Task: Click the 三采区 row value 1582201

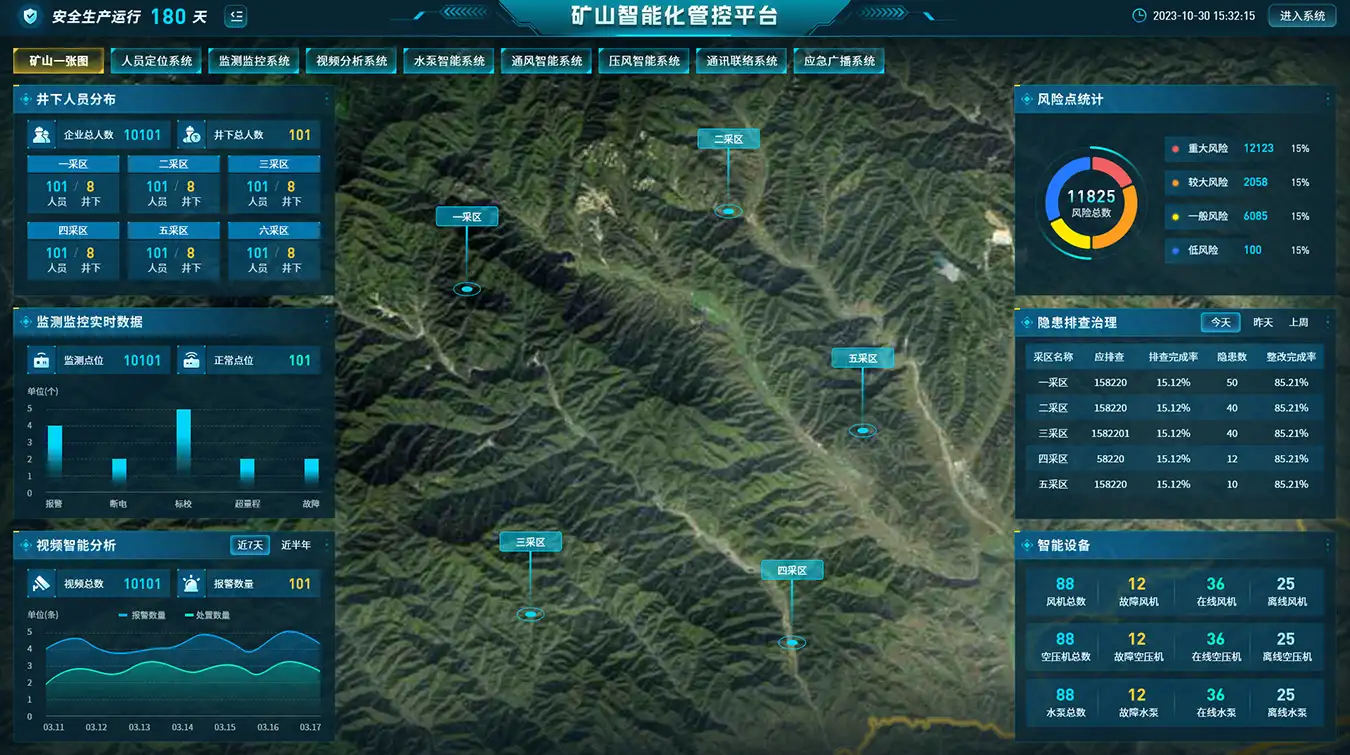Action: (x=1110, y=434)
